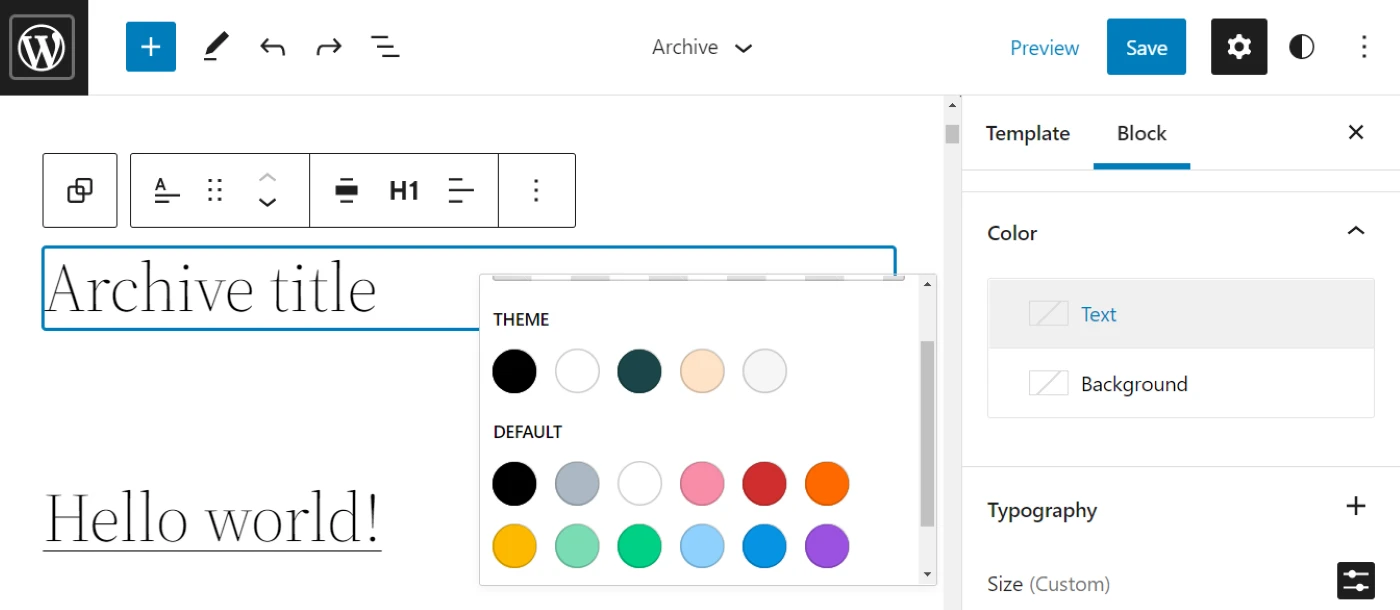Open the Hello world! post title link
Screen dimensions: 1400x610
pos(212,518)
